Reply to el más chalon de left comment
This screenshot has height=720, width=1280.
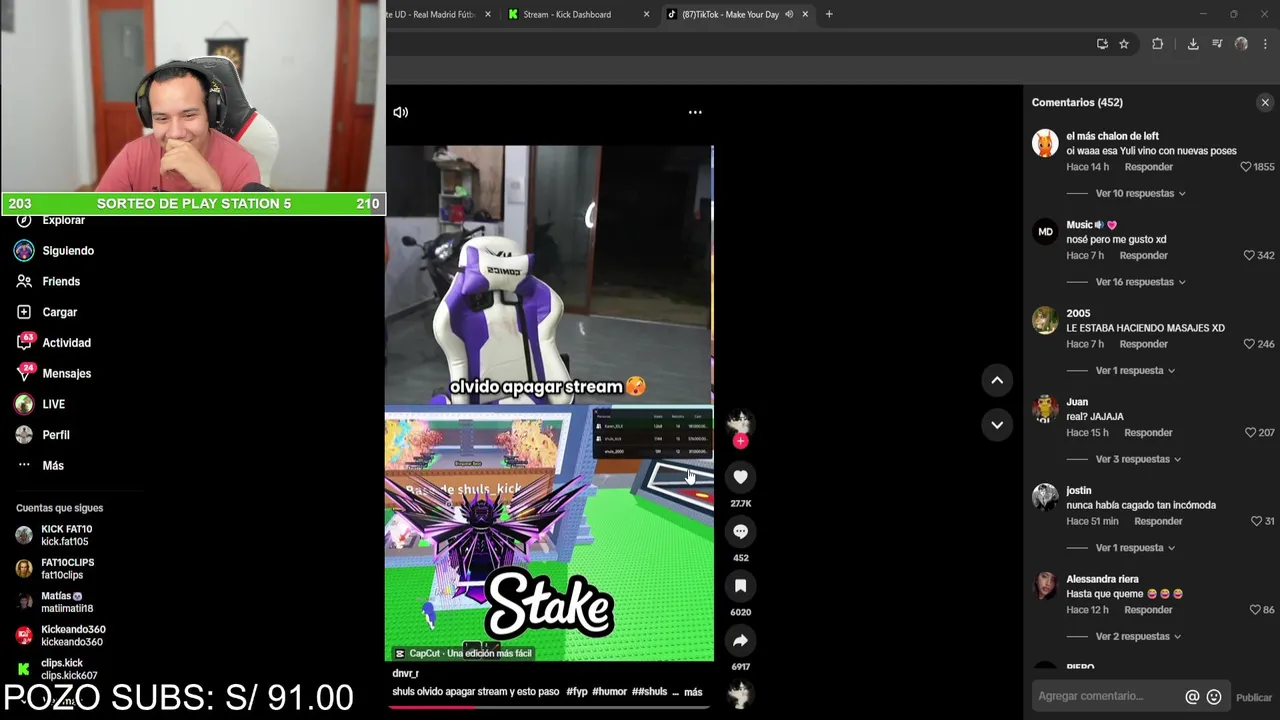(1148, 167)
